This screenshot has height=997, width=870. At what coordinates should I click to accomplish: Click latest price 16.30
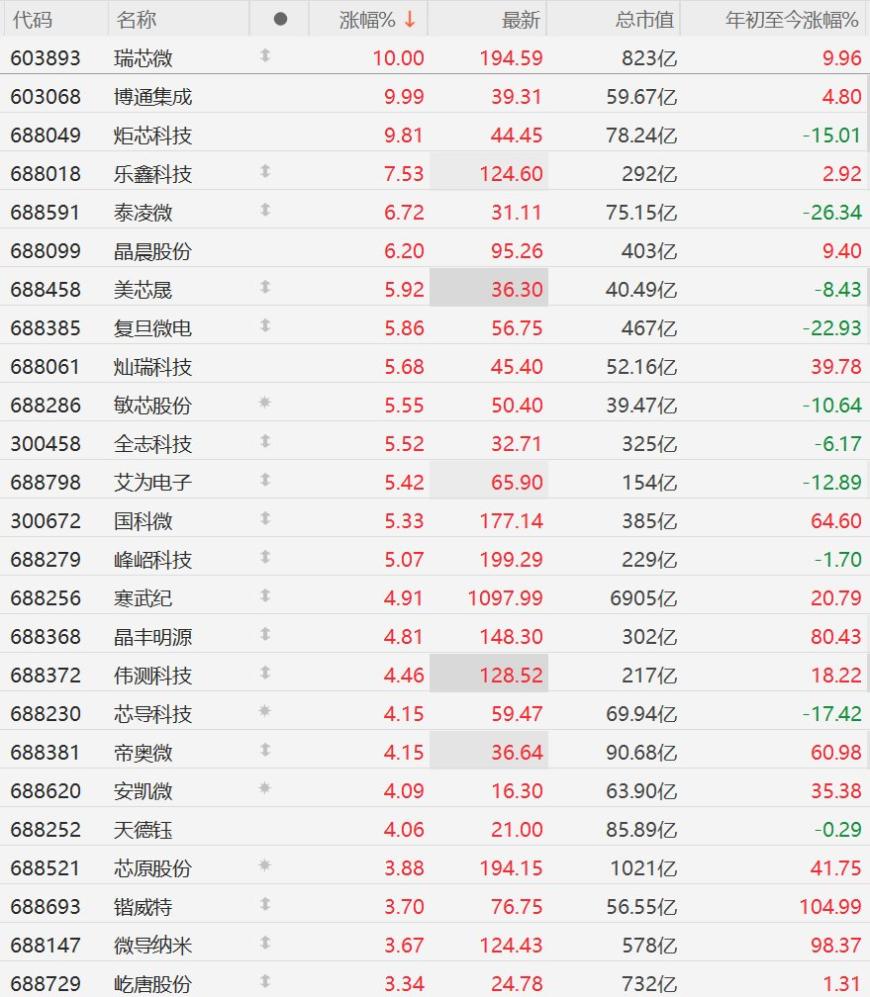517,791
